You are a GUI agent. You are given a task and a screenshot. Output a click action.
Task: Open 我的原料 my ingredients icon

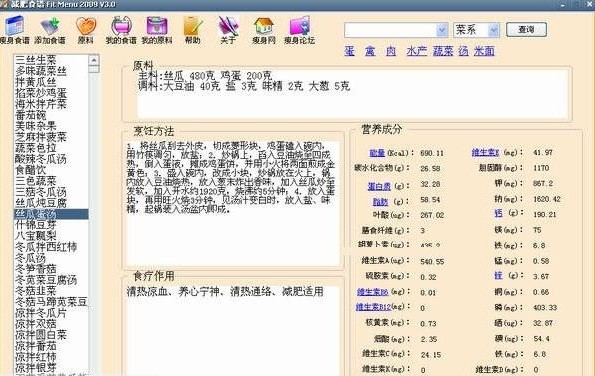coord(157,30)
